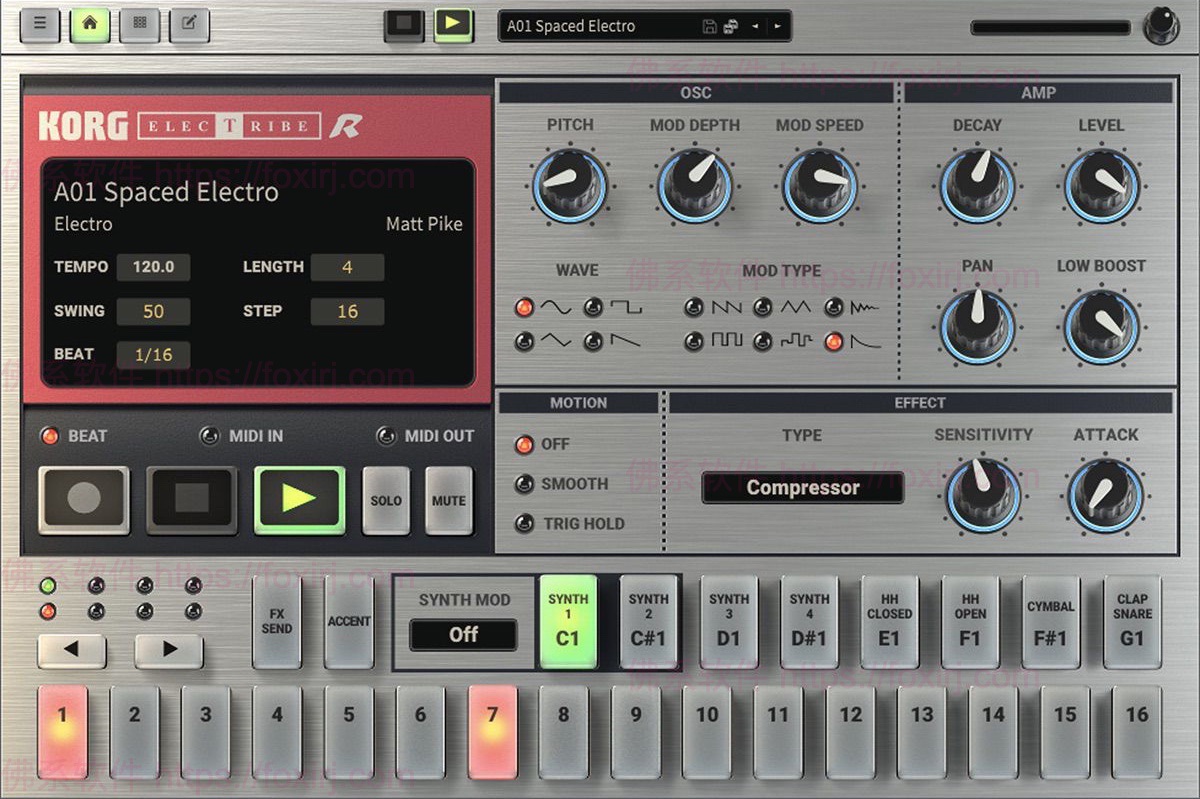Open the hamburger menu in the top bar
Image resolution: width=1200 pixels, height=799 pixels.
[x=39, y=26]
